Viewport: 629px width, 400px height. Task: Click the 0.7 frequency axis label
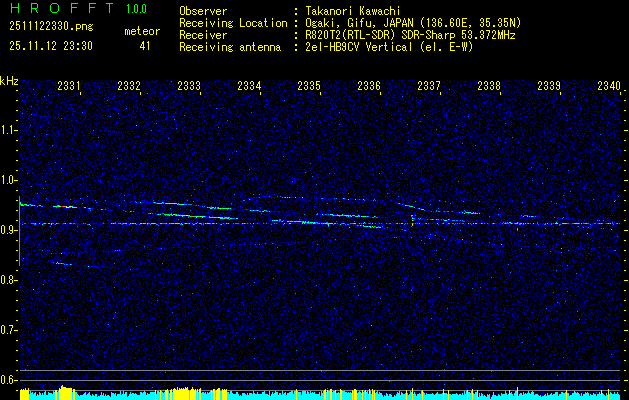tap(9, 330)
